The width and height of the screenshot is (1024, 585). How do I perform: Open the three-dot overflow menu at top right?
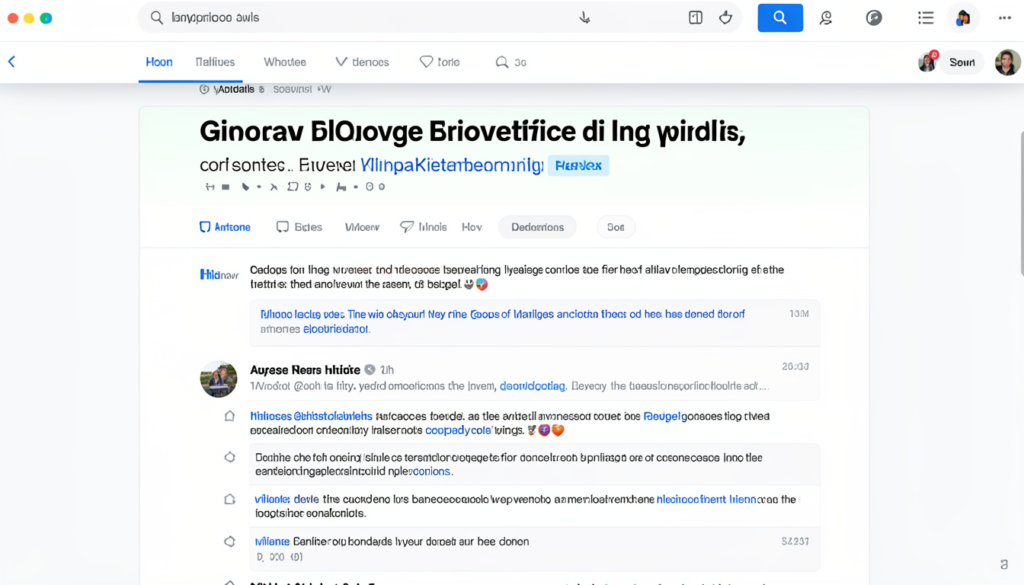tap(1003, 17)
